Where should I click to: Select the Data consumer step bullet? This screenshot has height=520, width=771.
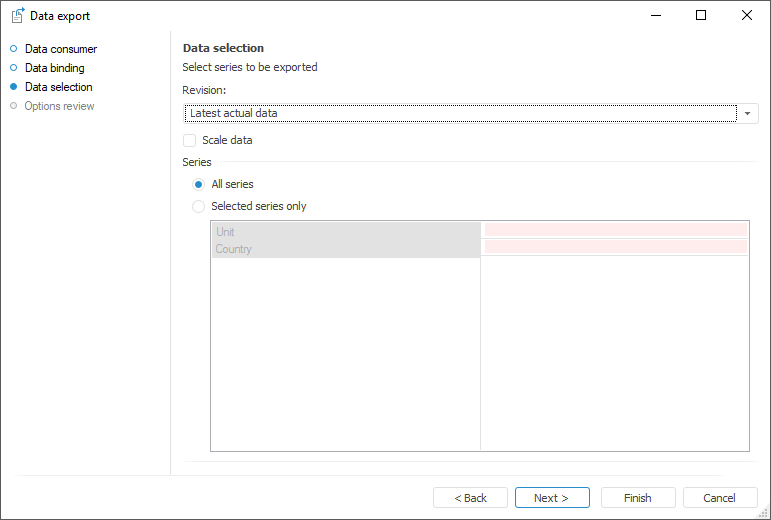point(14,49)
